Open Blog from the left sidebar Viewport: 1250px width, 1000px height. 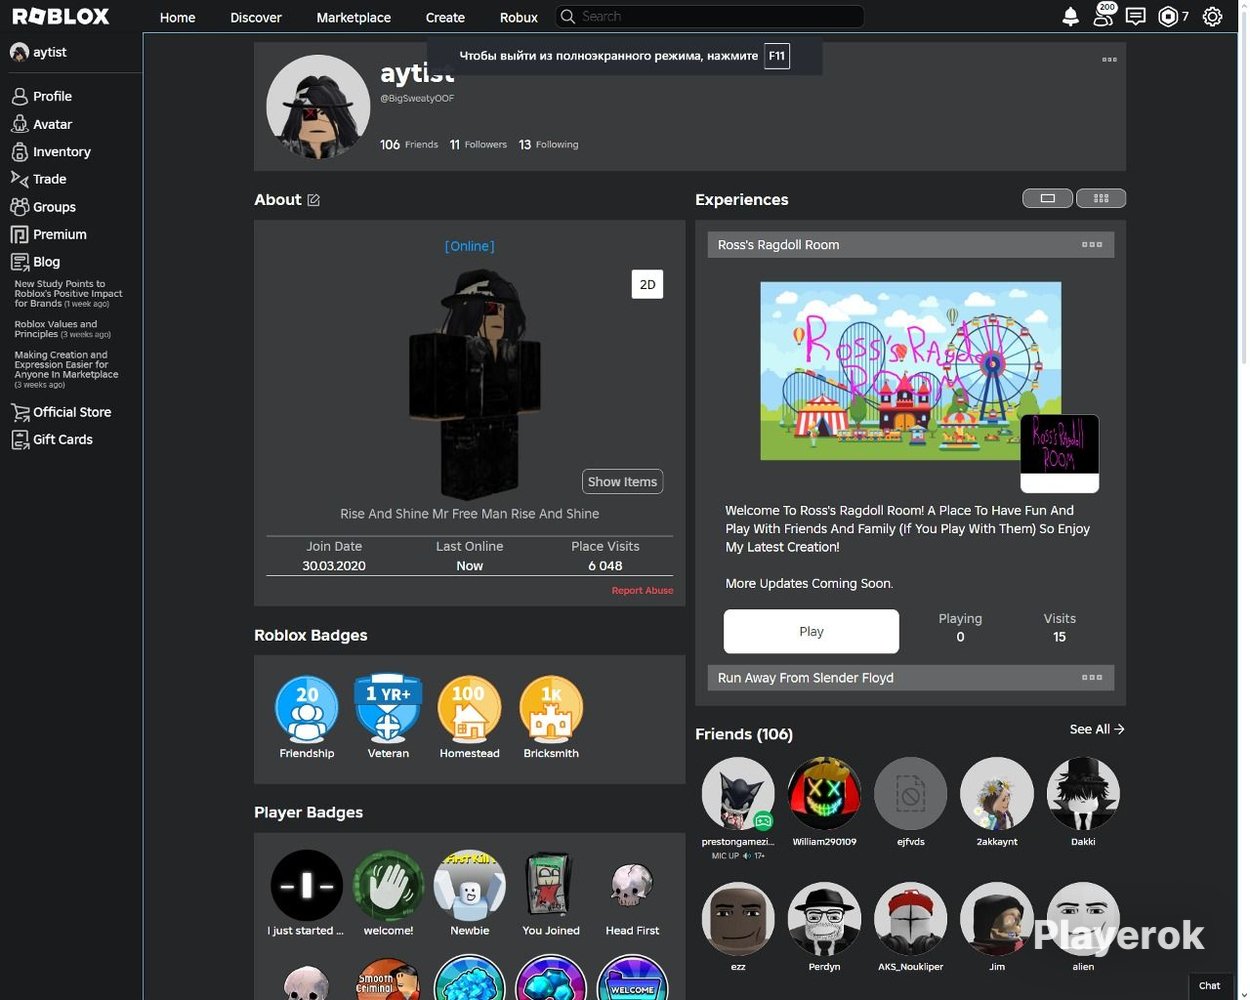(35, 262)
